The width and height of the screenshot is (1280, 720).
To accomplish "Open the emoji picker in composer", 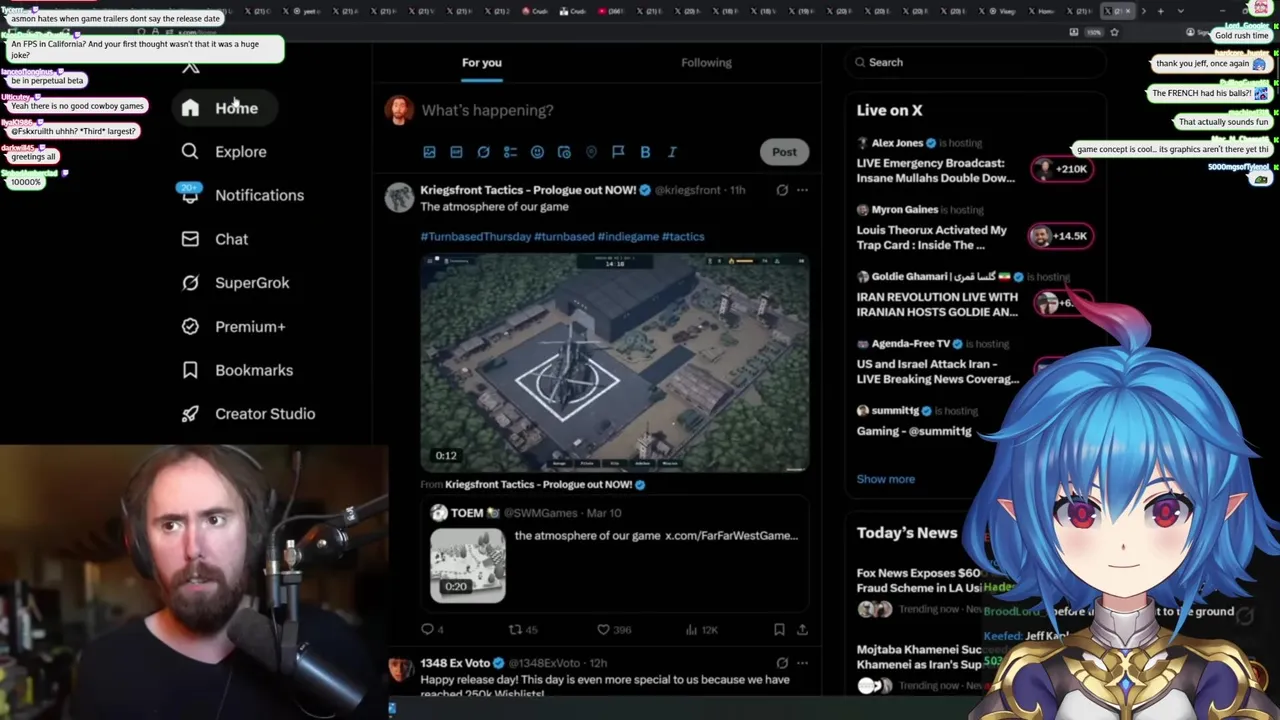I will tap(537, 152).
